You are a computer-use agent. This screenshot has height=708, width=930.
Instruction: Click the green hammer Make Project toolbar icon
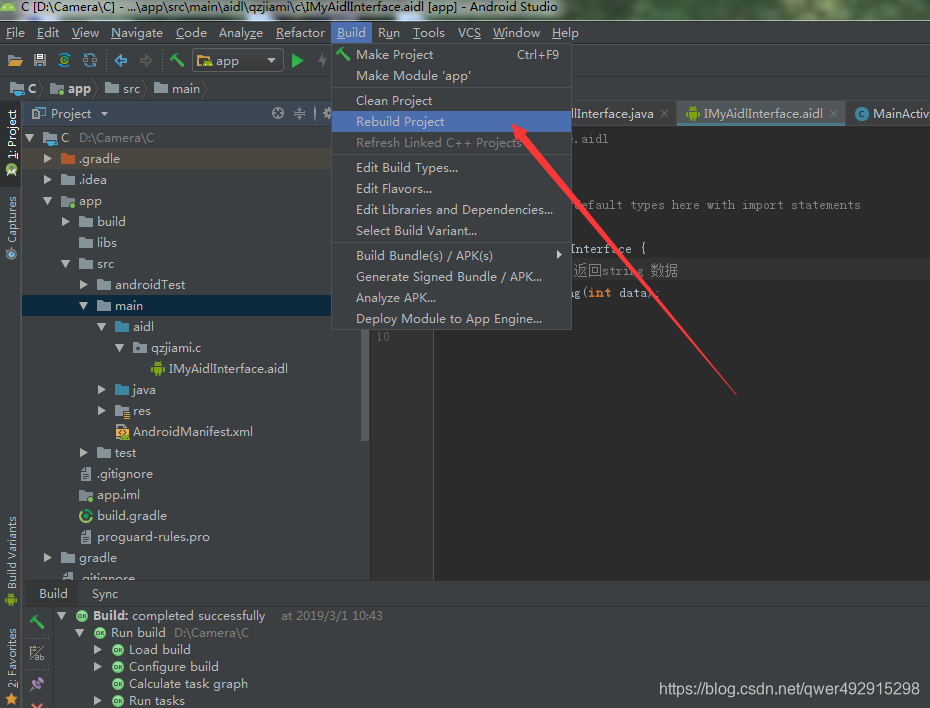(x=177, y=60)
